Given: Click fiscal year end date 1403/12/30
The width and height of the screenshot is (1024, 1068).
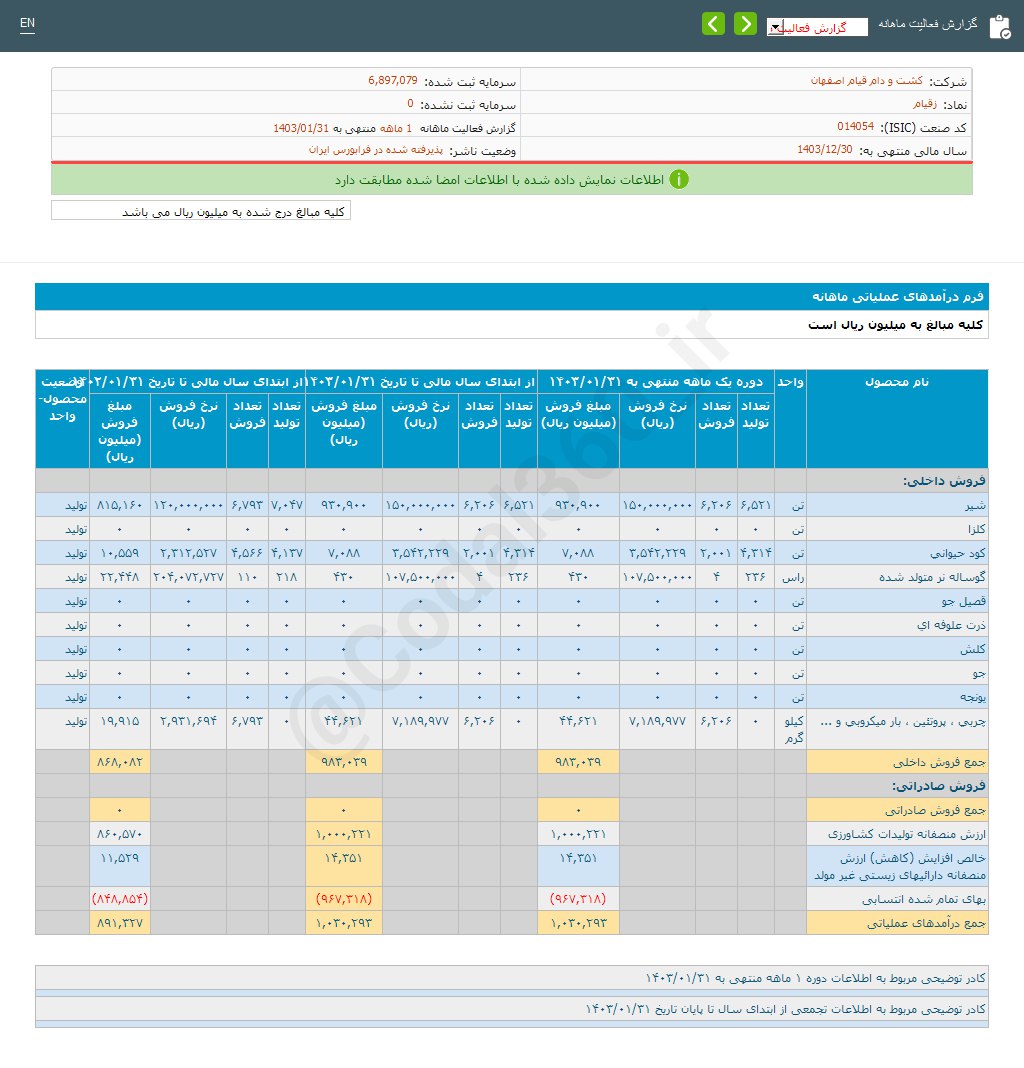Looking at the screenshot, I should tap(824, 150).
